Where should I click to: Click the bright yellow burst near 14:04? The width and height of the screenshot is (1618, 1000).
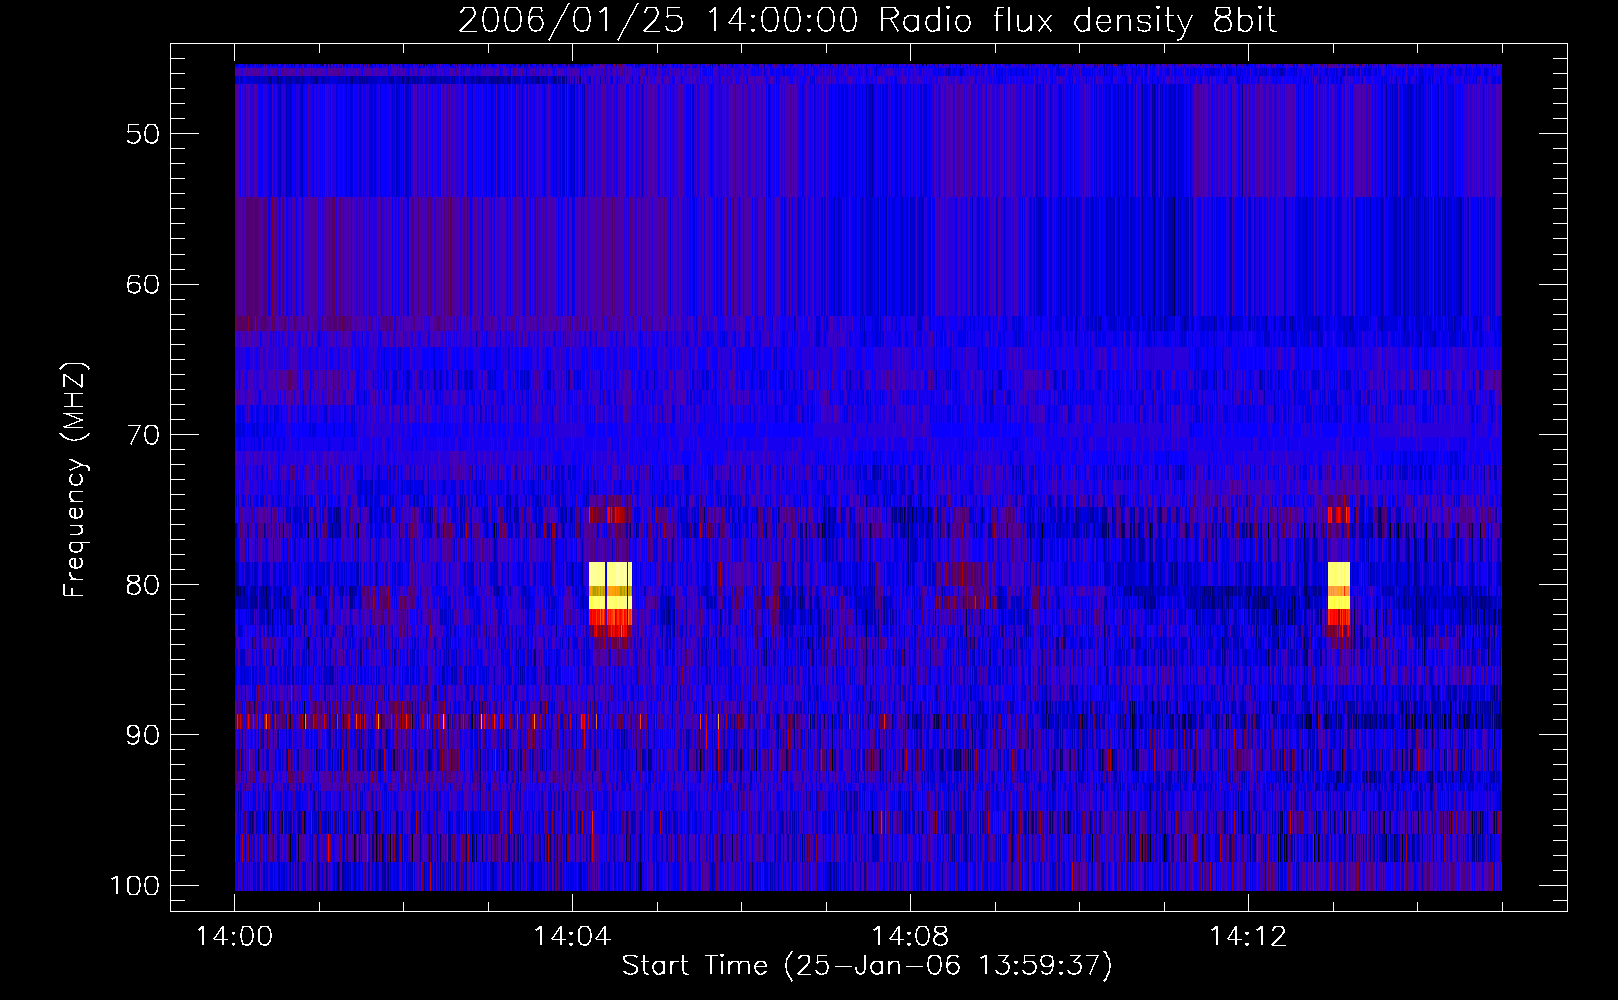coord(610,586)
